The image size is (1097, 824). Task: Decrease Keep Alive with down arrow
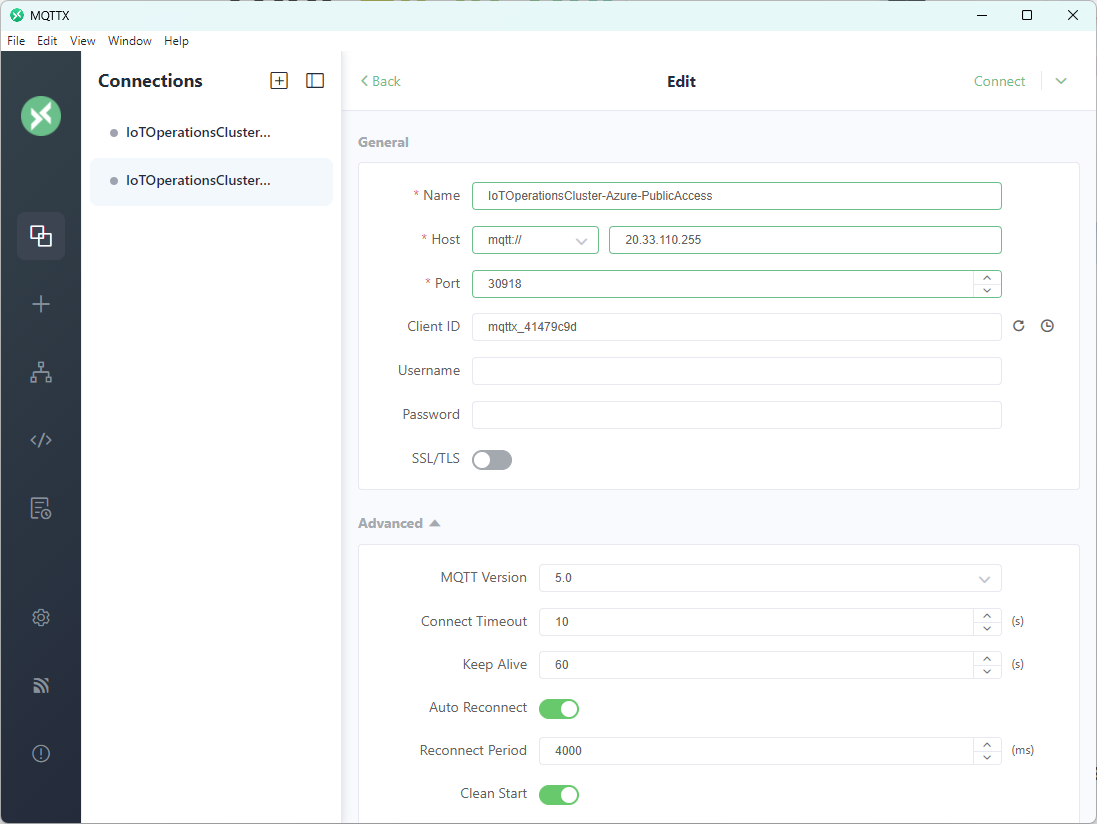coord(987,672)
